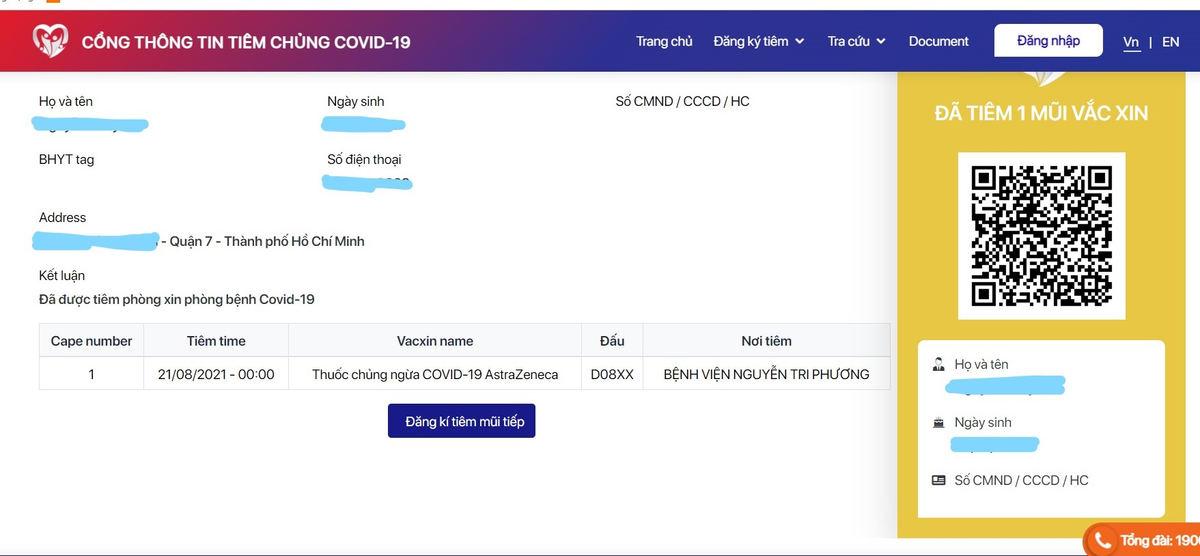This screenshot has height=556, width=1200.
Task: Click the person icon beside Họ và tên
Action: (x=938, y=365)
